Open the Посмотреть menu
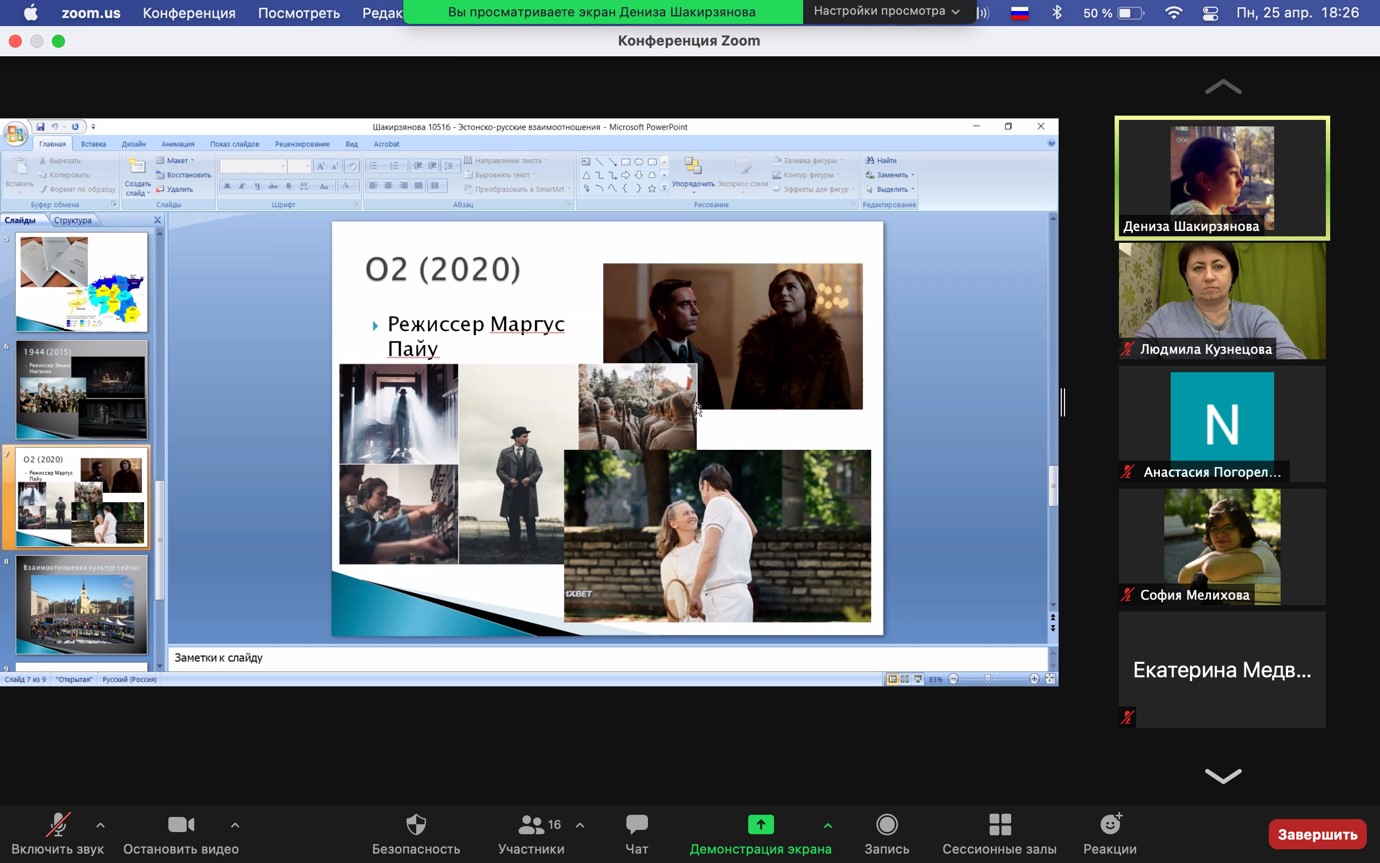This screenshot has height=863, width=1380. [x=299, y=13]
